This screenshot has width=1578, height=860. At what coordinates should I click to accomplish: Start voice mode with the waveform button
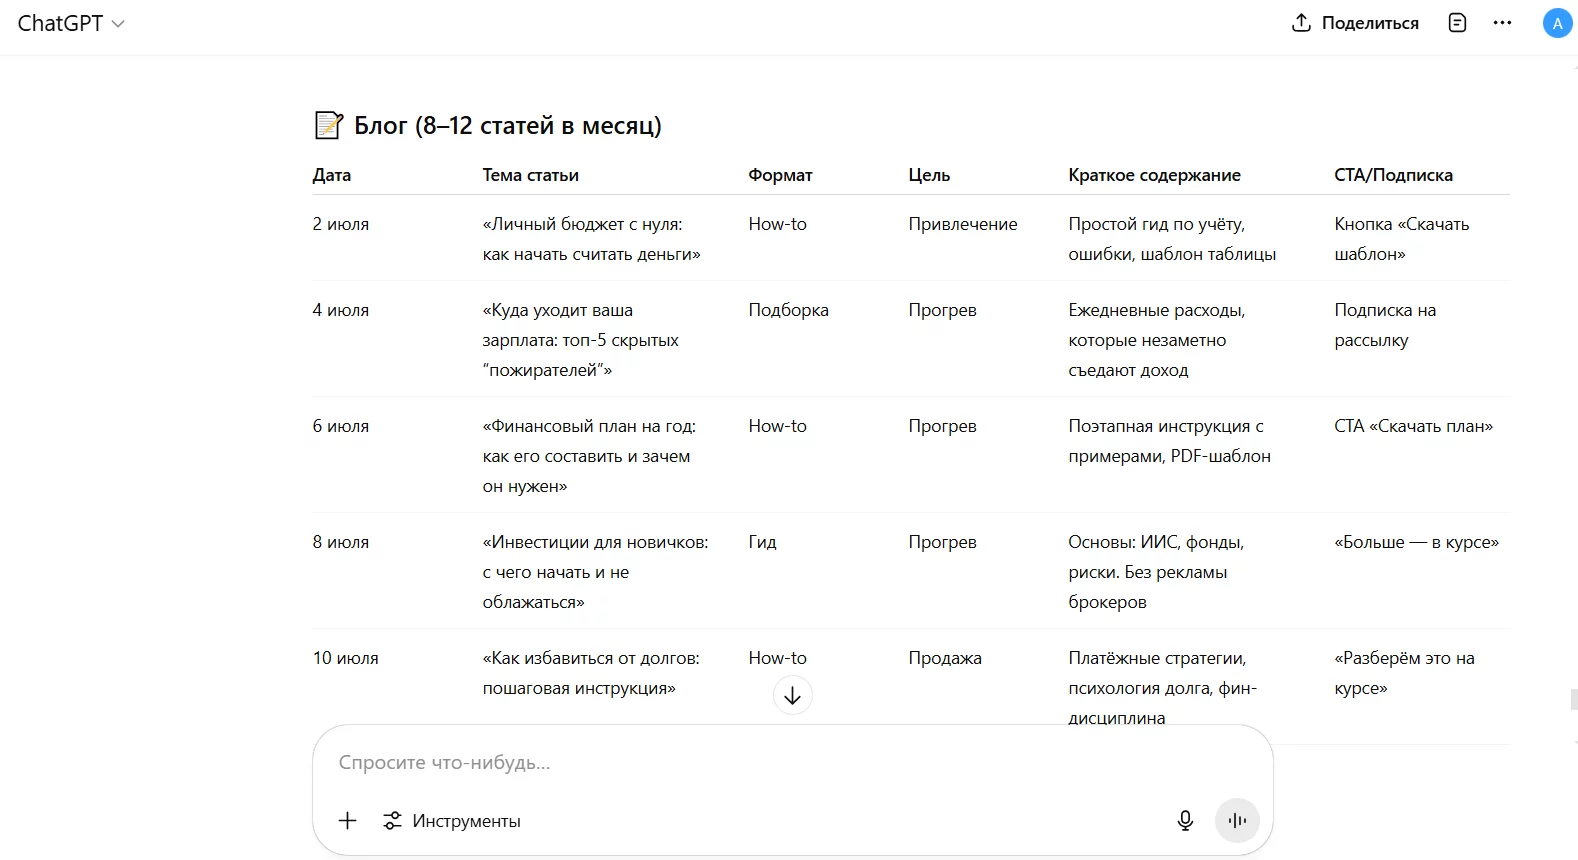1237,821
